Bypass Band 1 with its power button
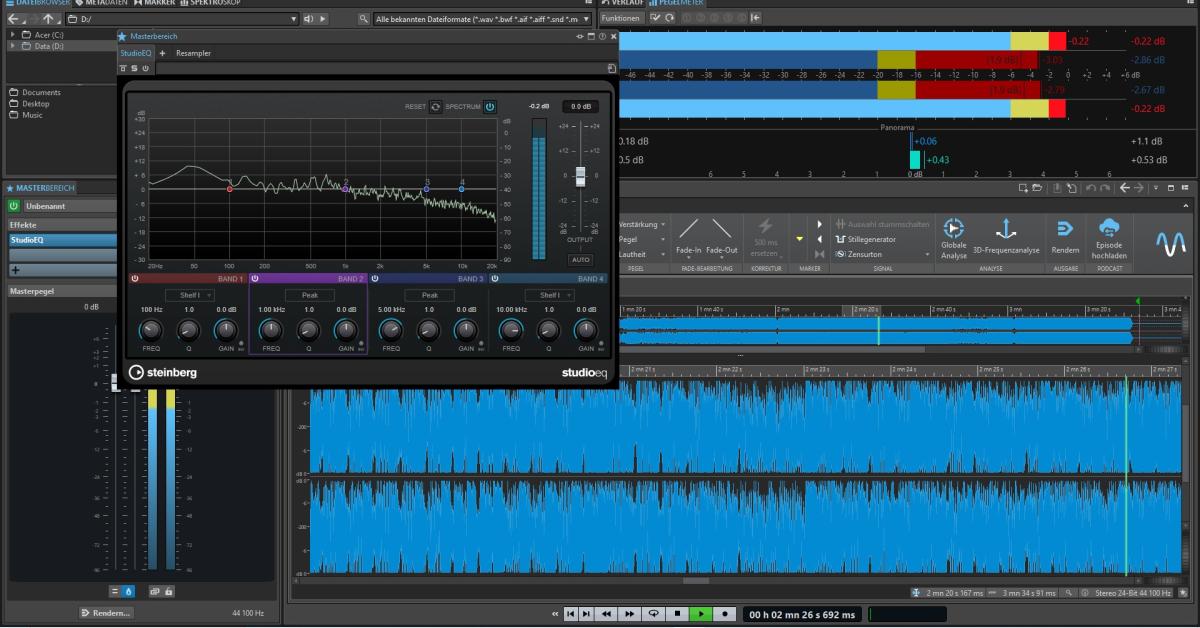 coord(136,278)
